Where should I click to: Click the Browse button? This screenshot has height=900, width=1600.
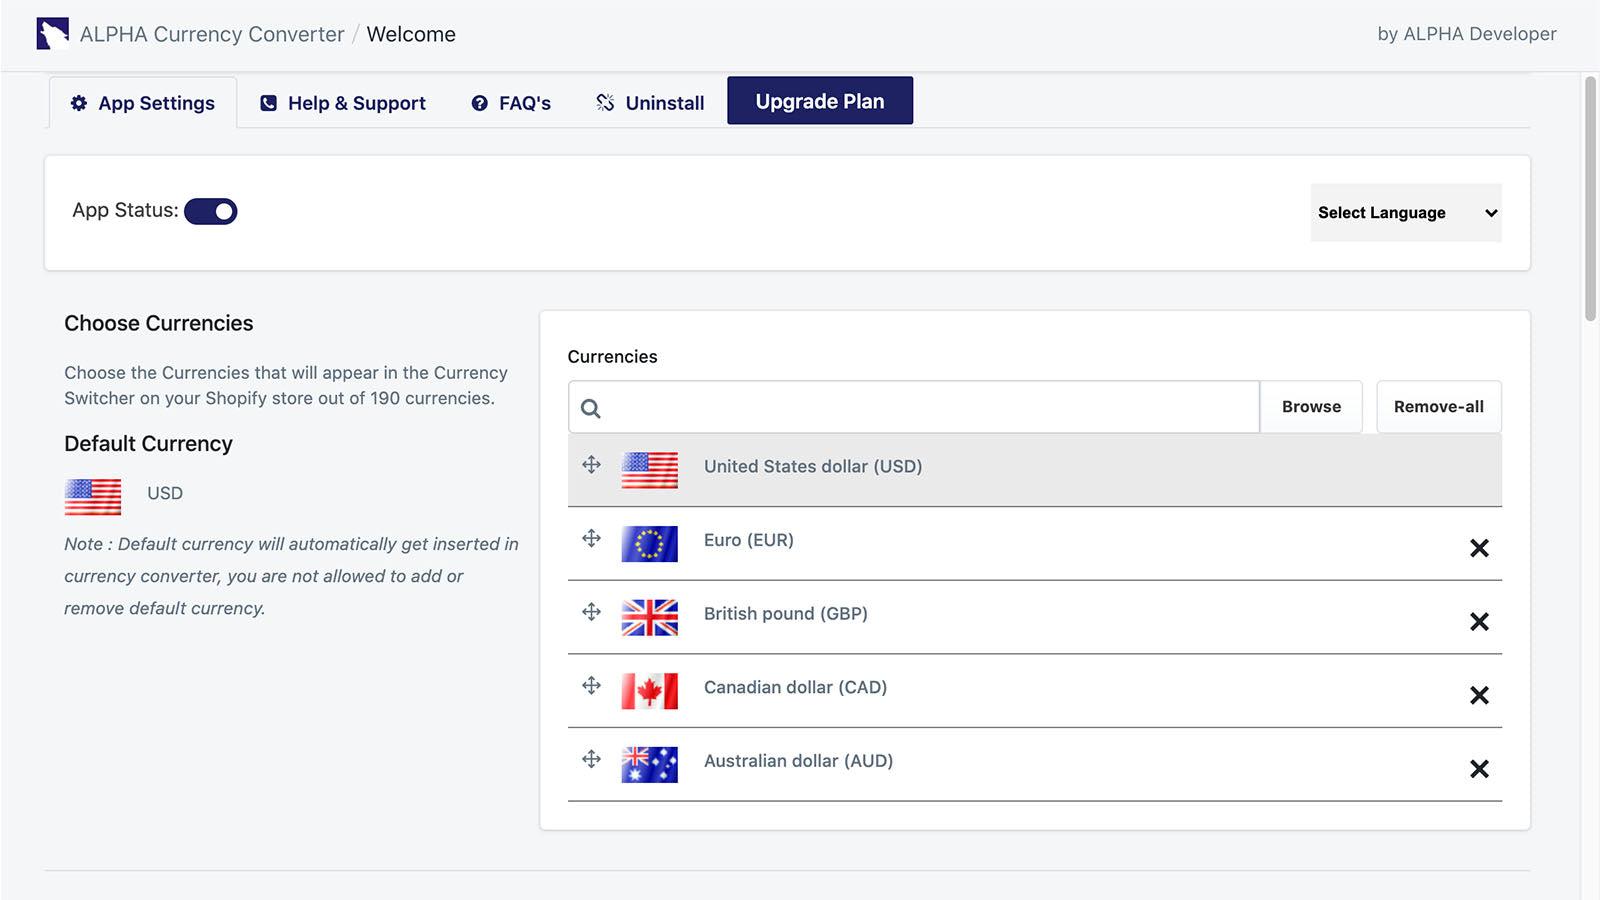(1311, 407)
